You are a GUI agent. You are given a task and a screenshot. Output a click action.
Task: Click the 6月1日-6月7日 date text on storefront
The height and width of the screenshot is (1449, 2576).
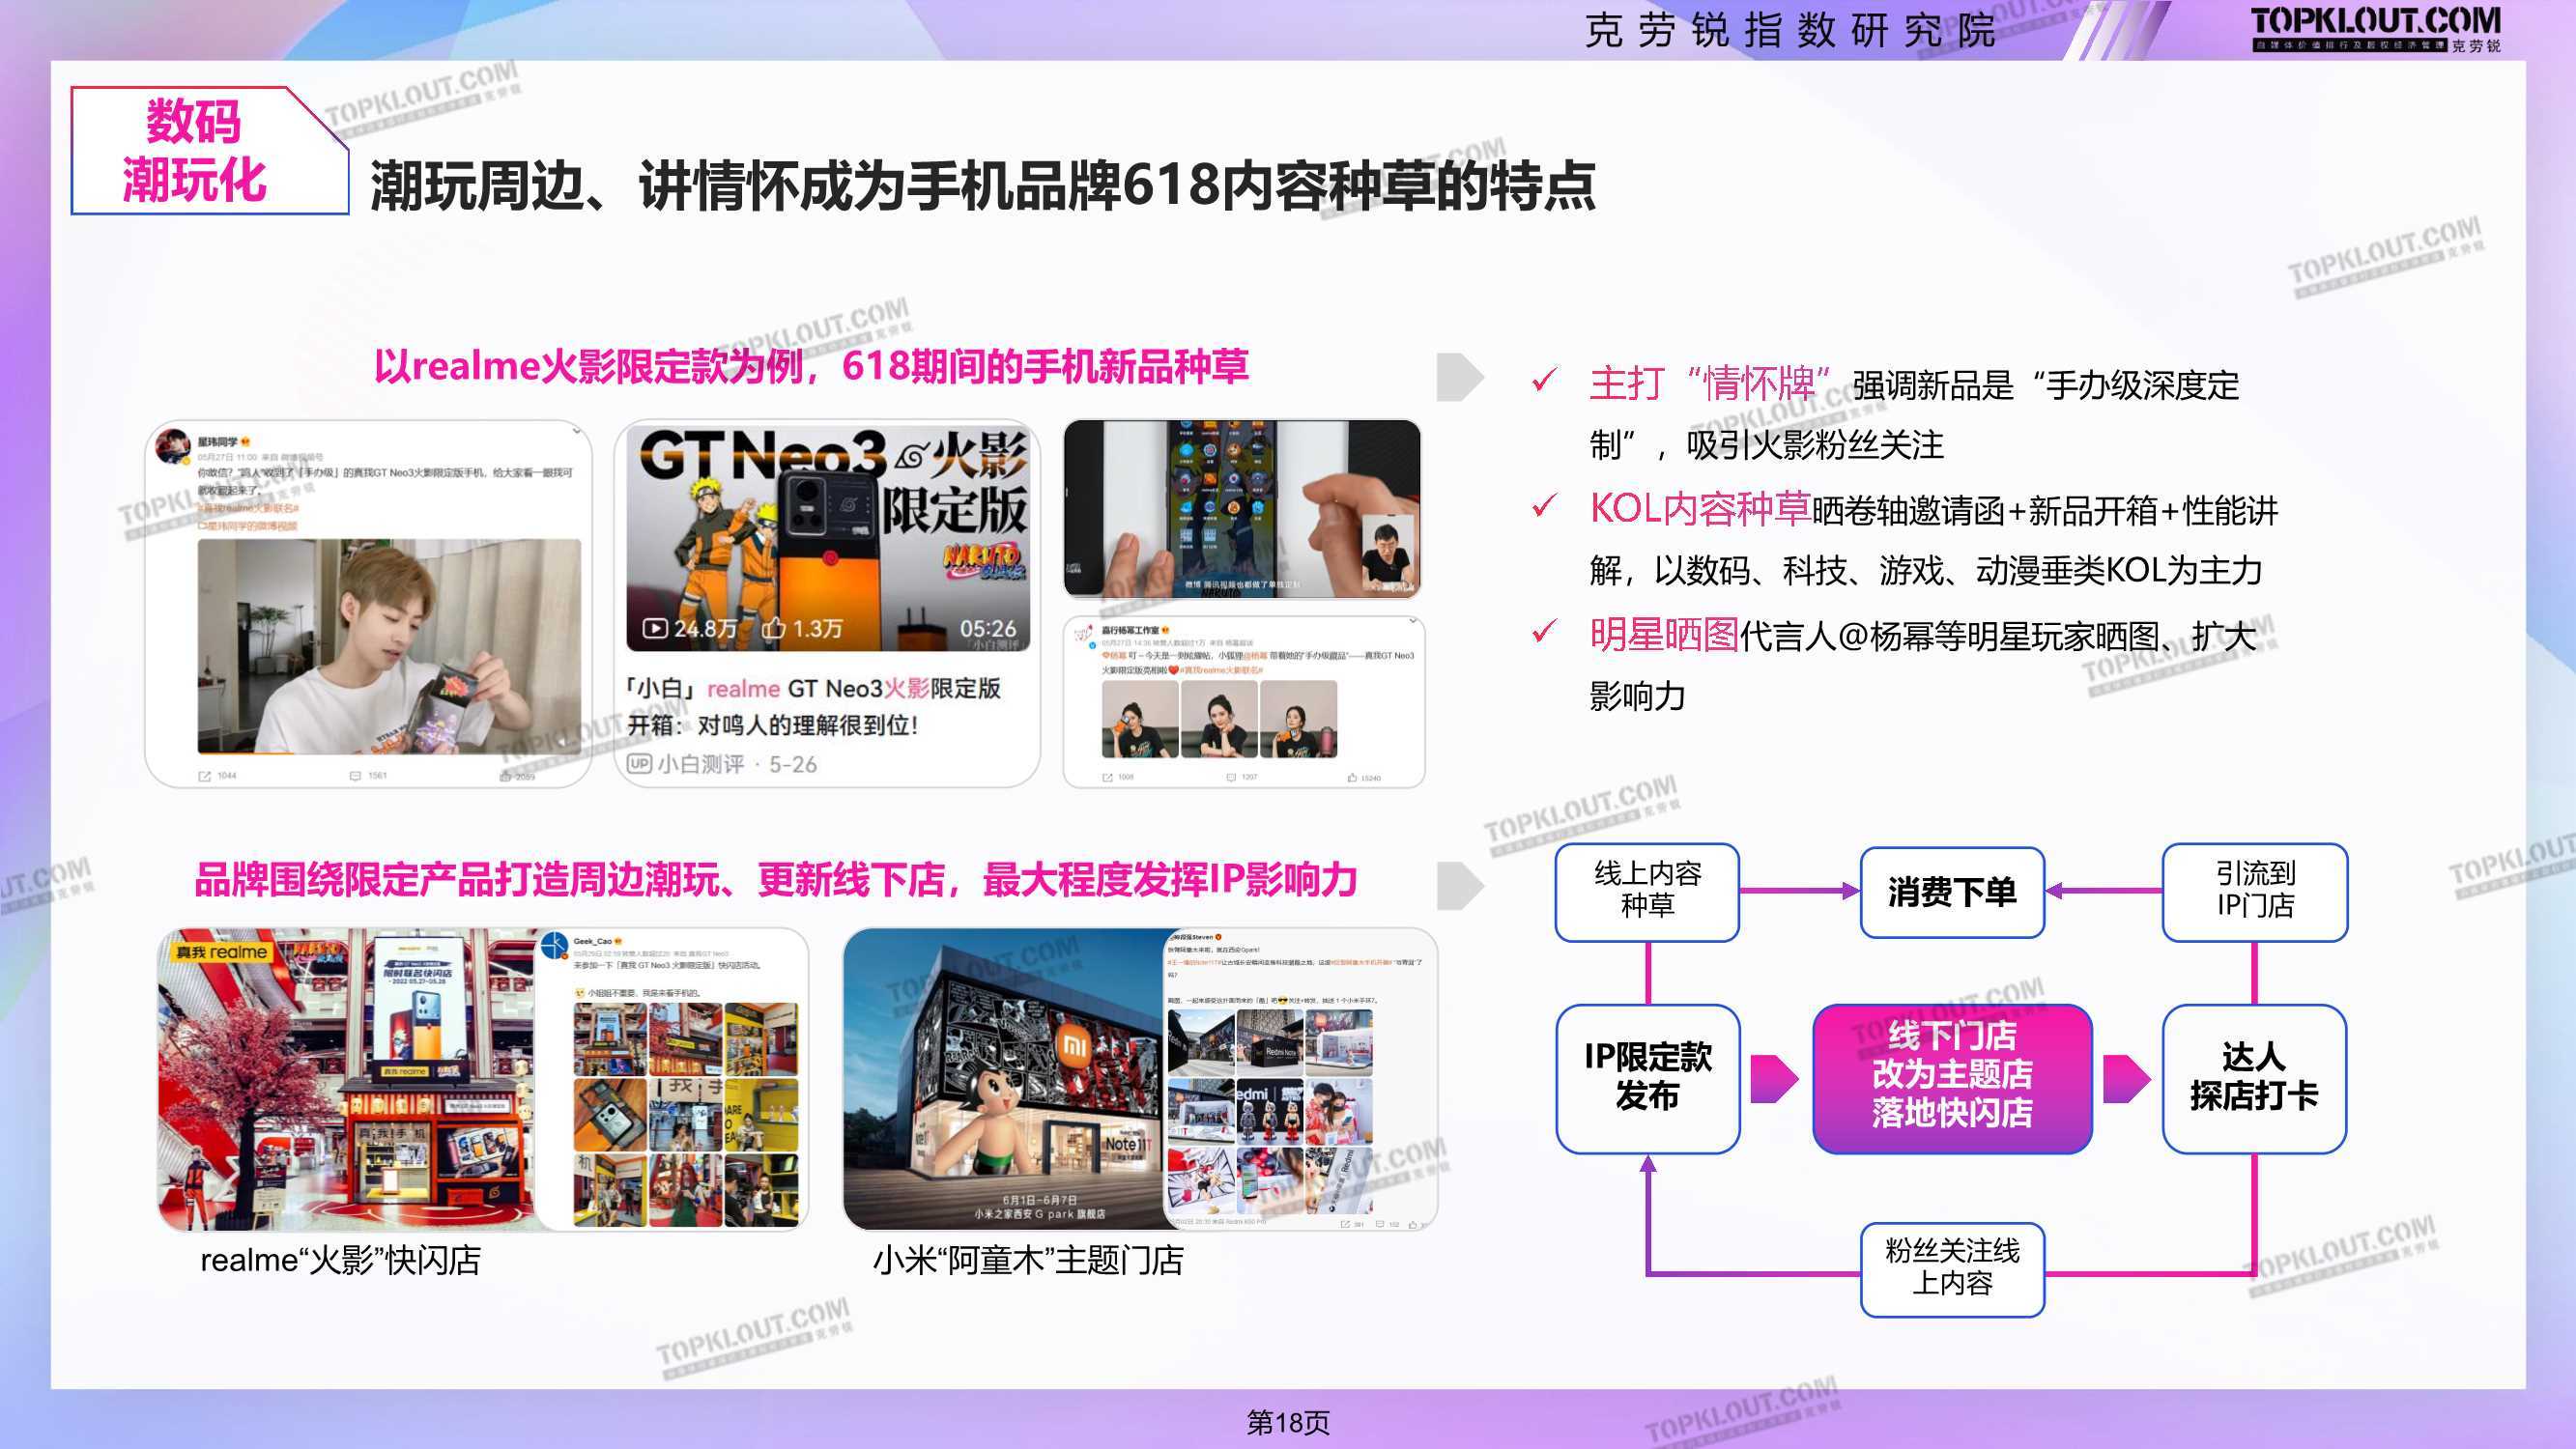1040,1199
